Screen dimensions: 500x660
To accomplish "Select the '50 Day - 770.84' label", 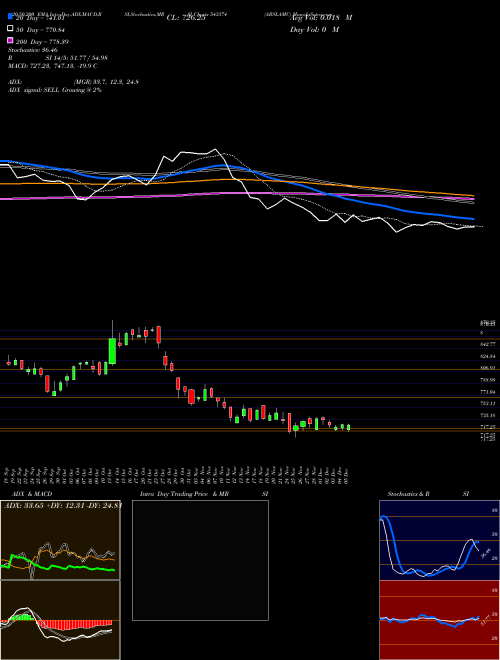I will 41,30.
